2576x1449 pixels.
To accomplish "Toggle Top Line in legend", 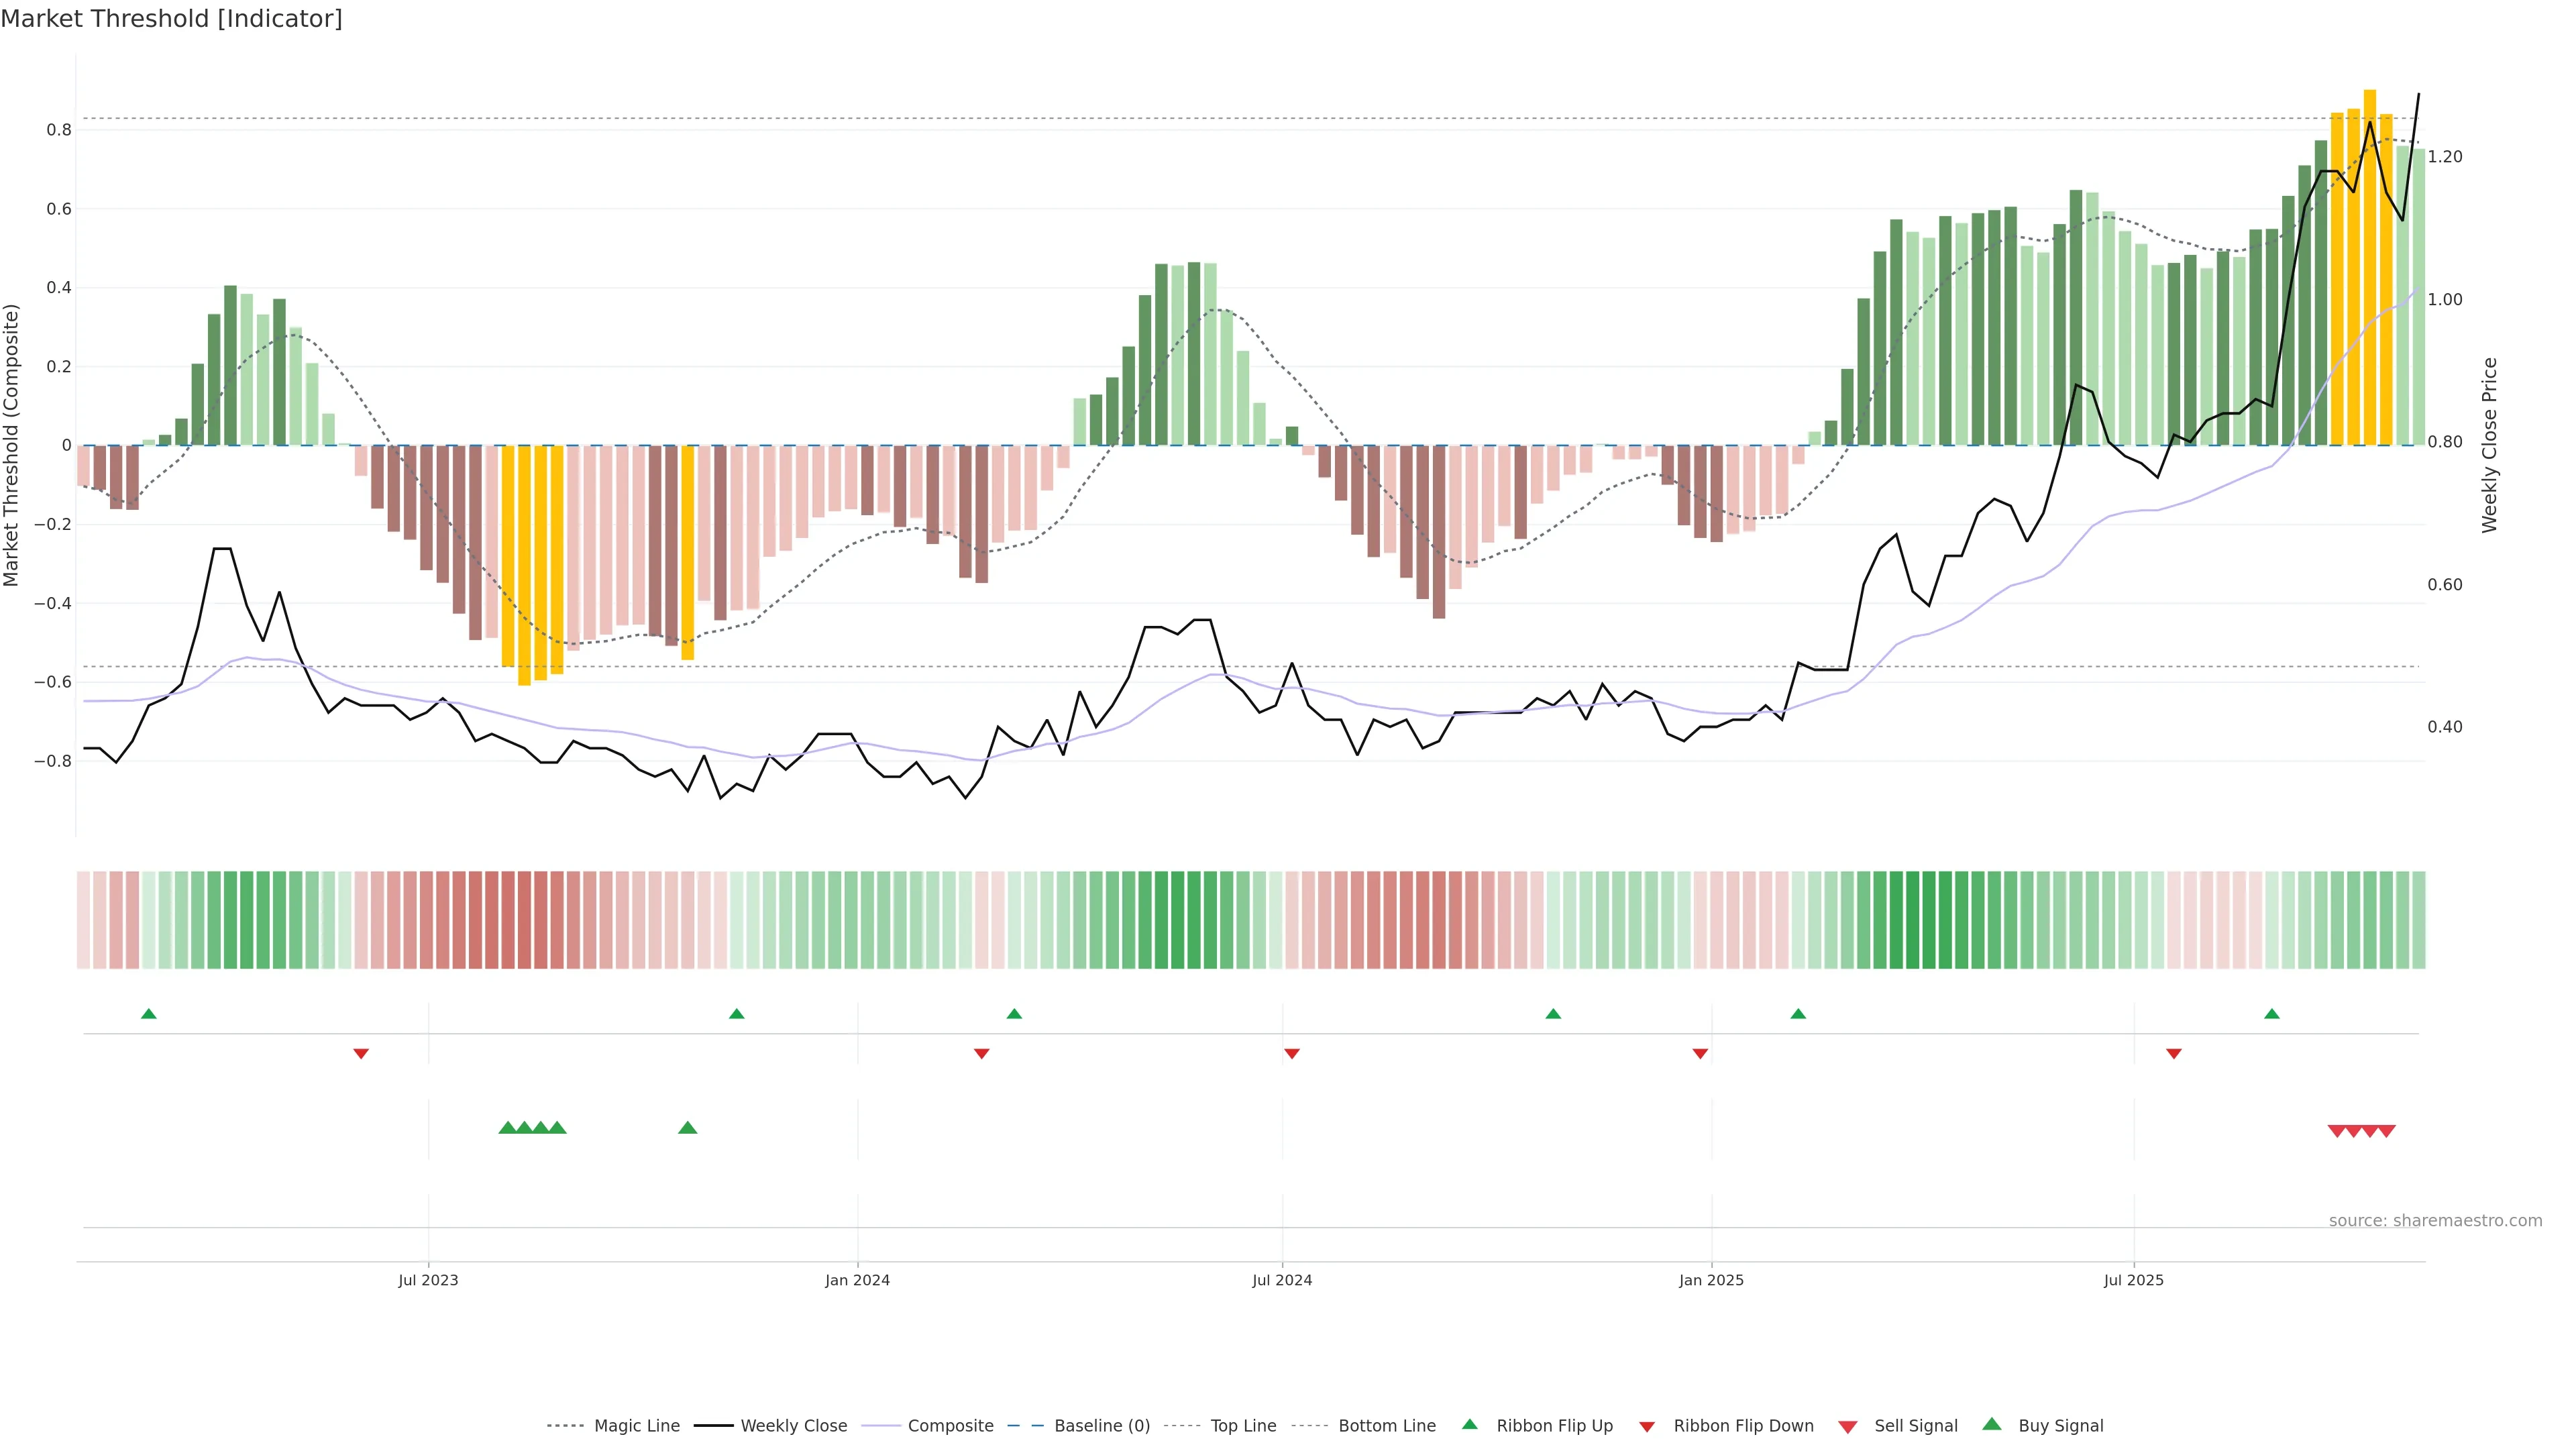I will (1243, 1426).
